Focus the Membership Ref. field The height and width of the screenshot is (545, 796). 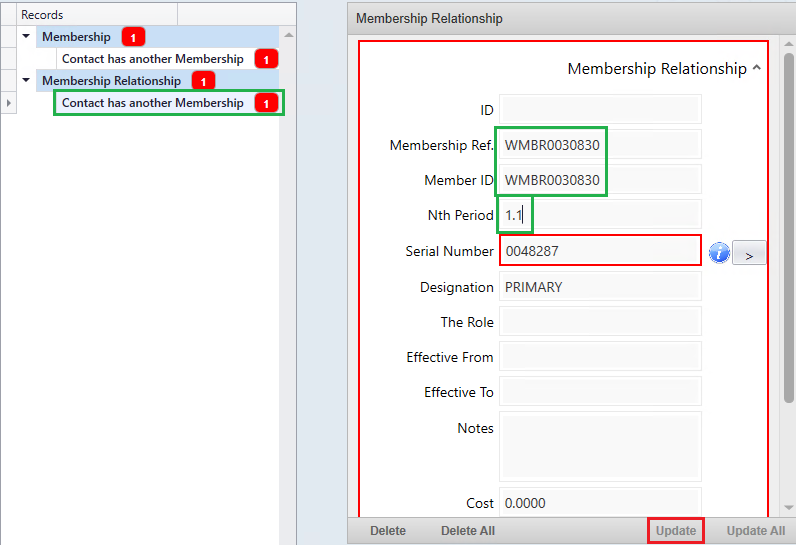600,145
